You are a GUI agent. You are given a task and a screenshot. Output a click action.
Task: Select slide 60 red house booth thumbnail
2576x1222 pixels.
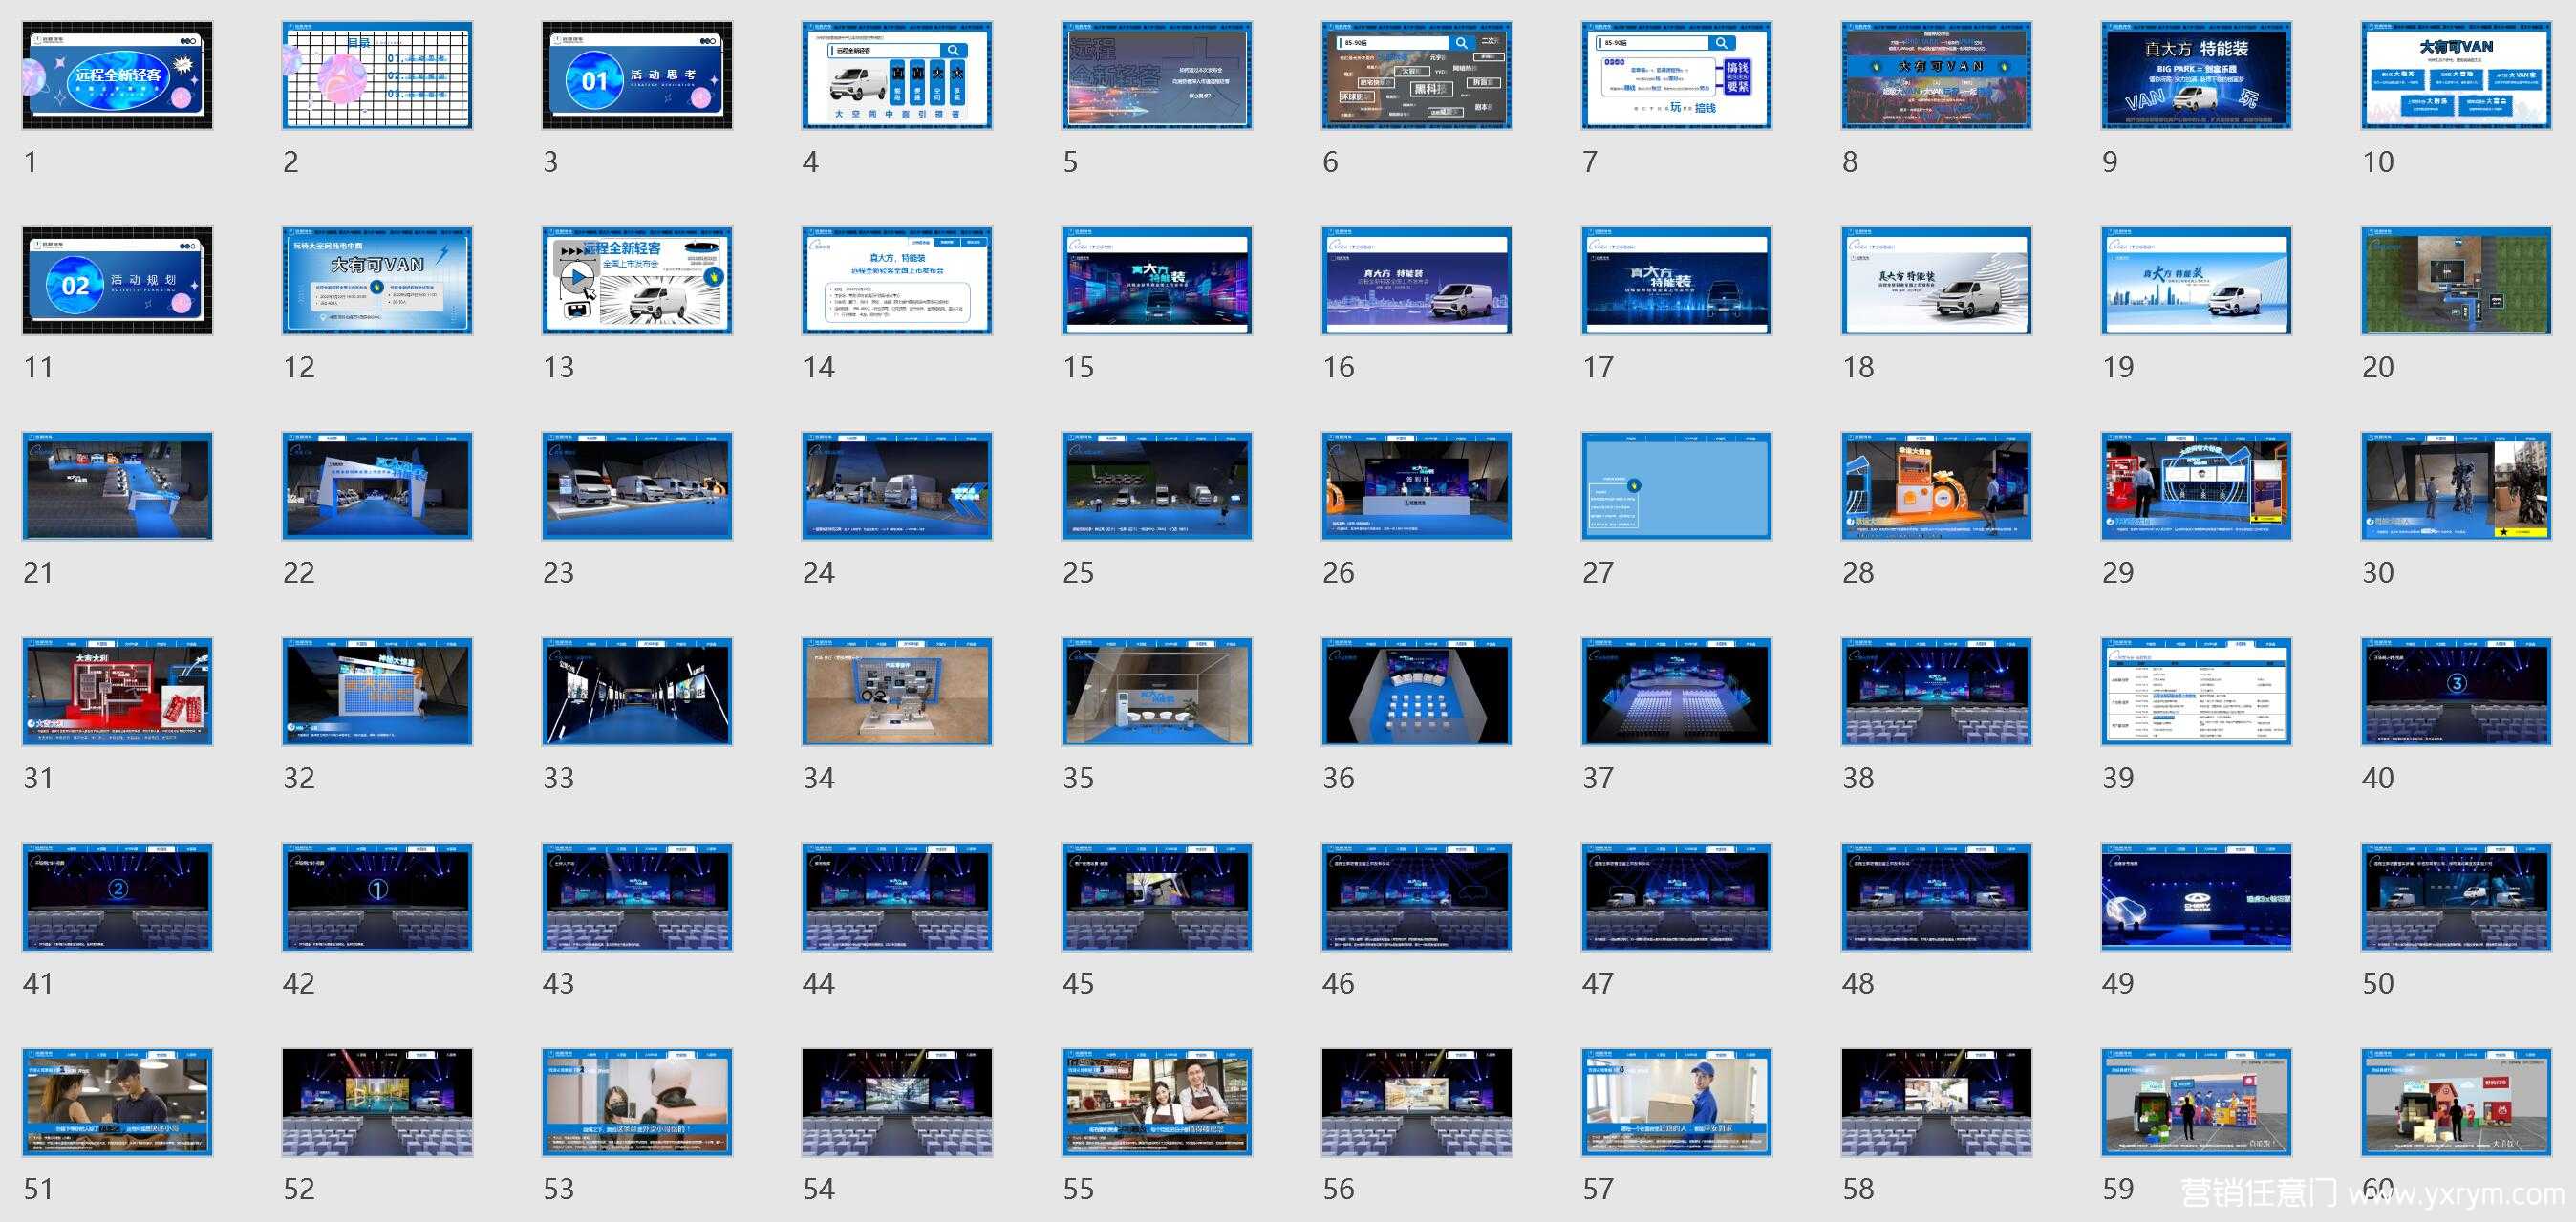(x=2457, y=1103)
